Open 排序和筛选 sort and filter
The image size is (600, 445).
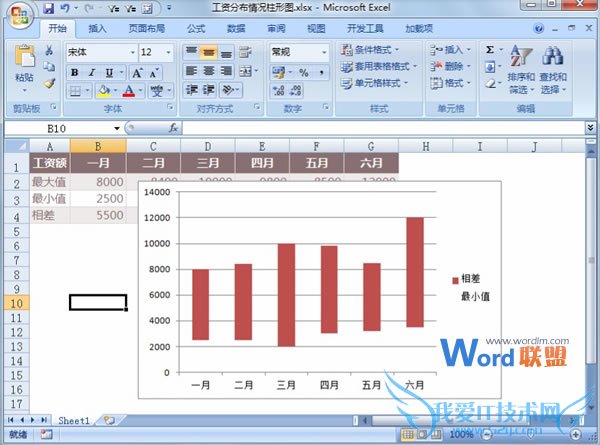tap(521, 70)
